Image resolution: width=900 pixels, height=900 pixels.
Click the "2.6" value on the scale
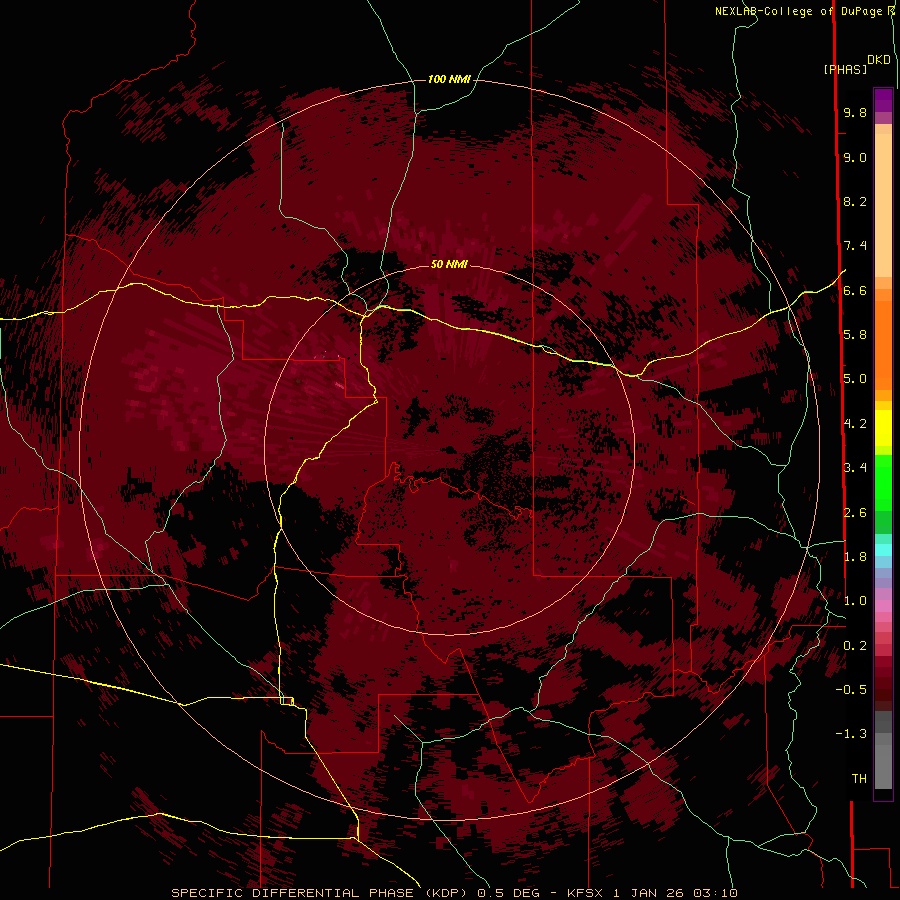pos(855,513)
